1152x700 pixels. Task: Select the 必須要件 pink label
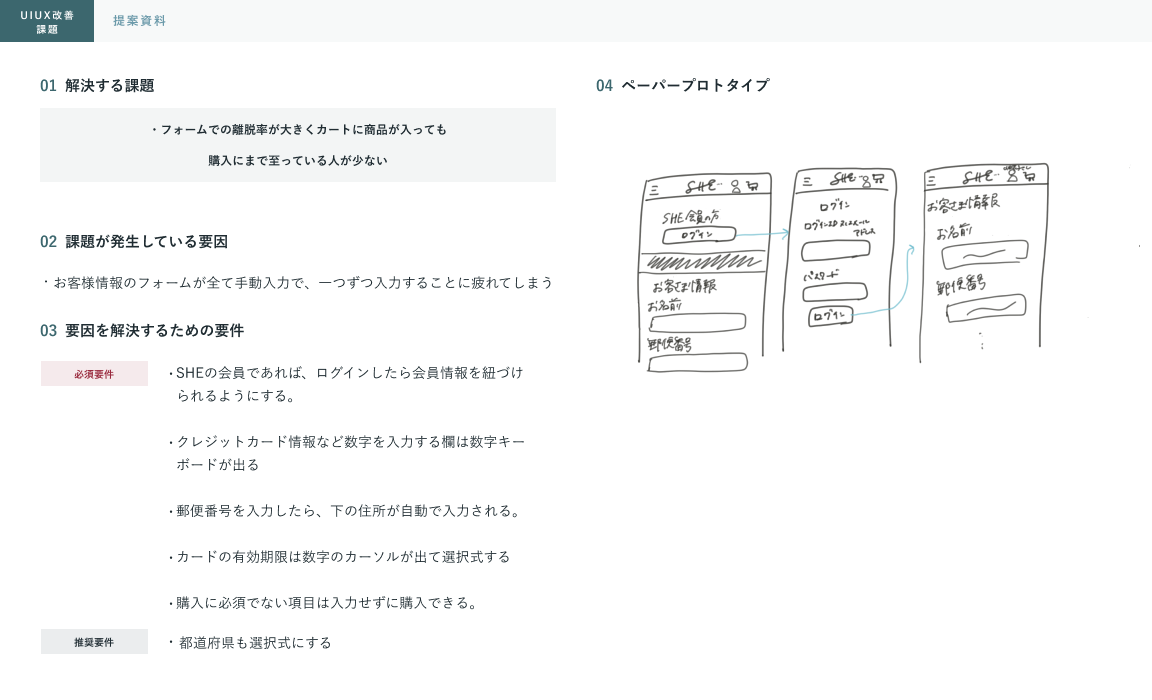click(x=94, y=374)
